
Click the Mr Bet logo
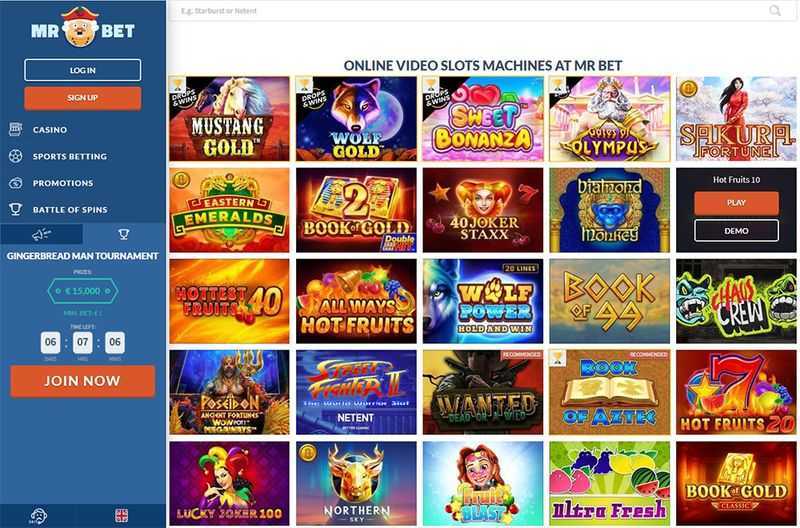pyautogui.click(x=82, y=28)
